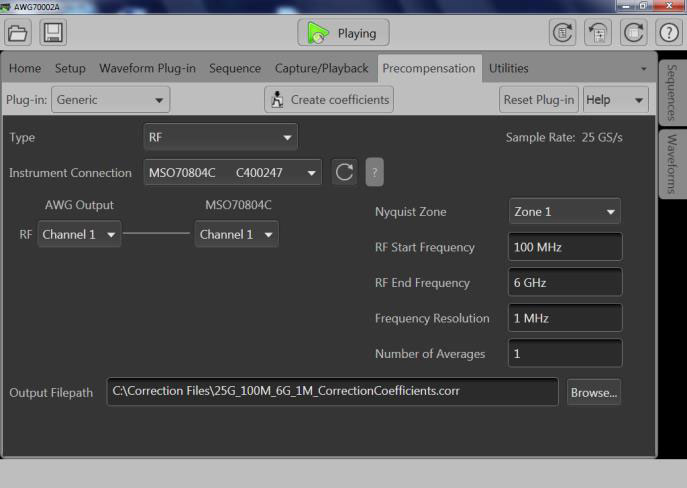
Task: Open the Plug-in Generic dropdown
Action: click(111, 100)
